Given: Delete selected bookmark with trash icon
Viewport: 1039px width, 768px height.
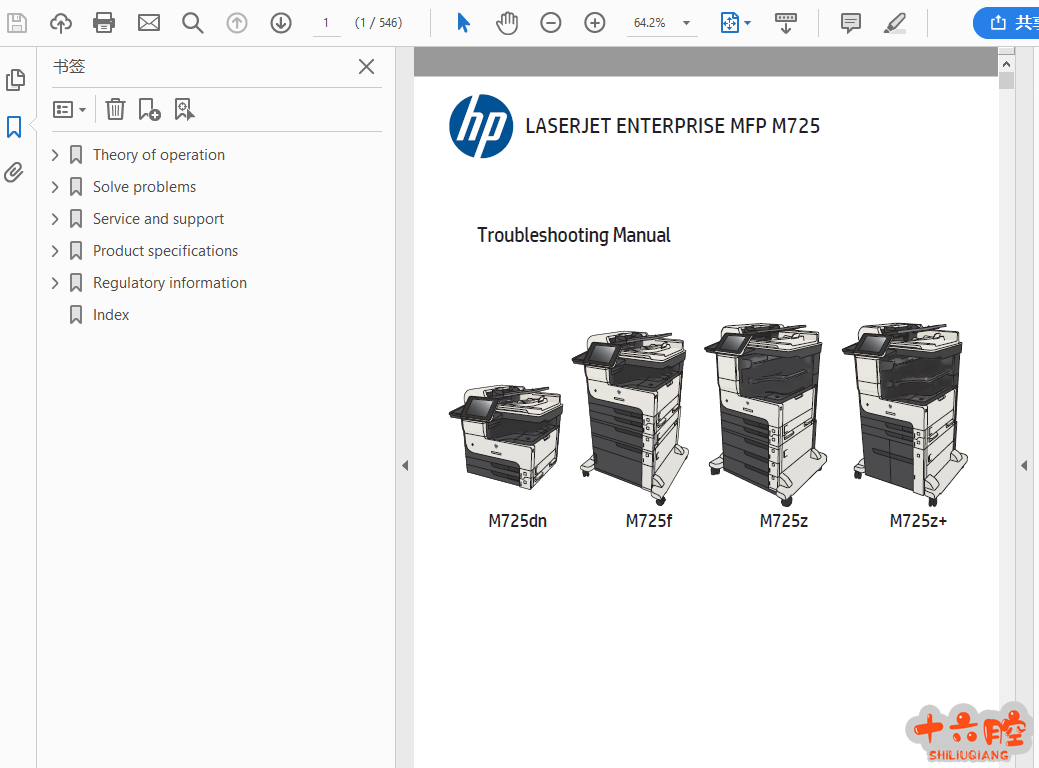Looking at the screenshot, I should [116, 109].
